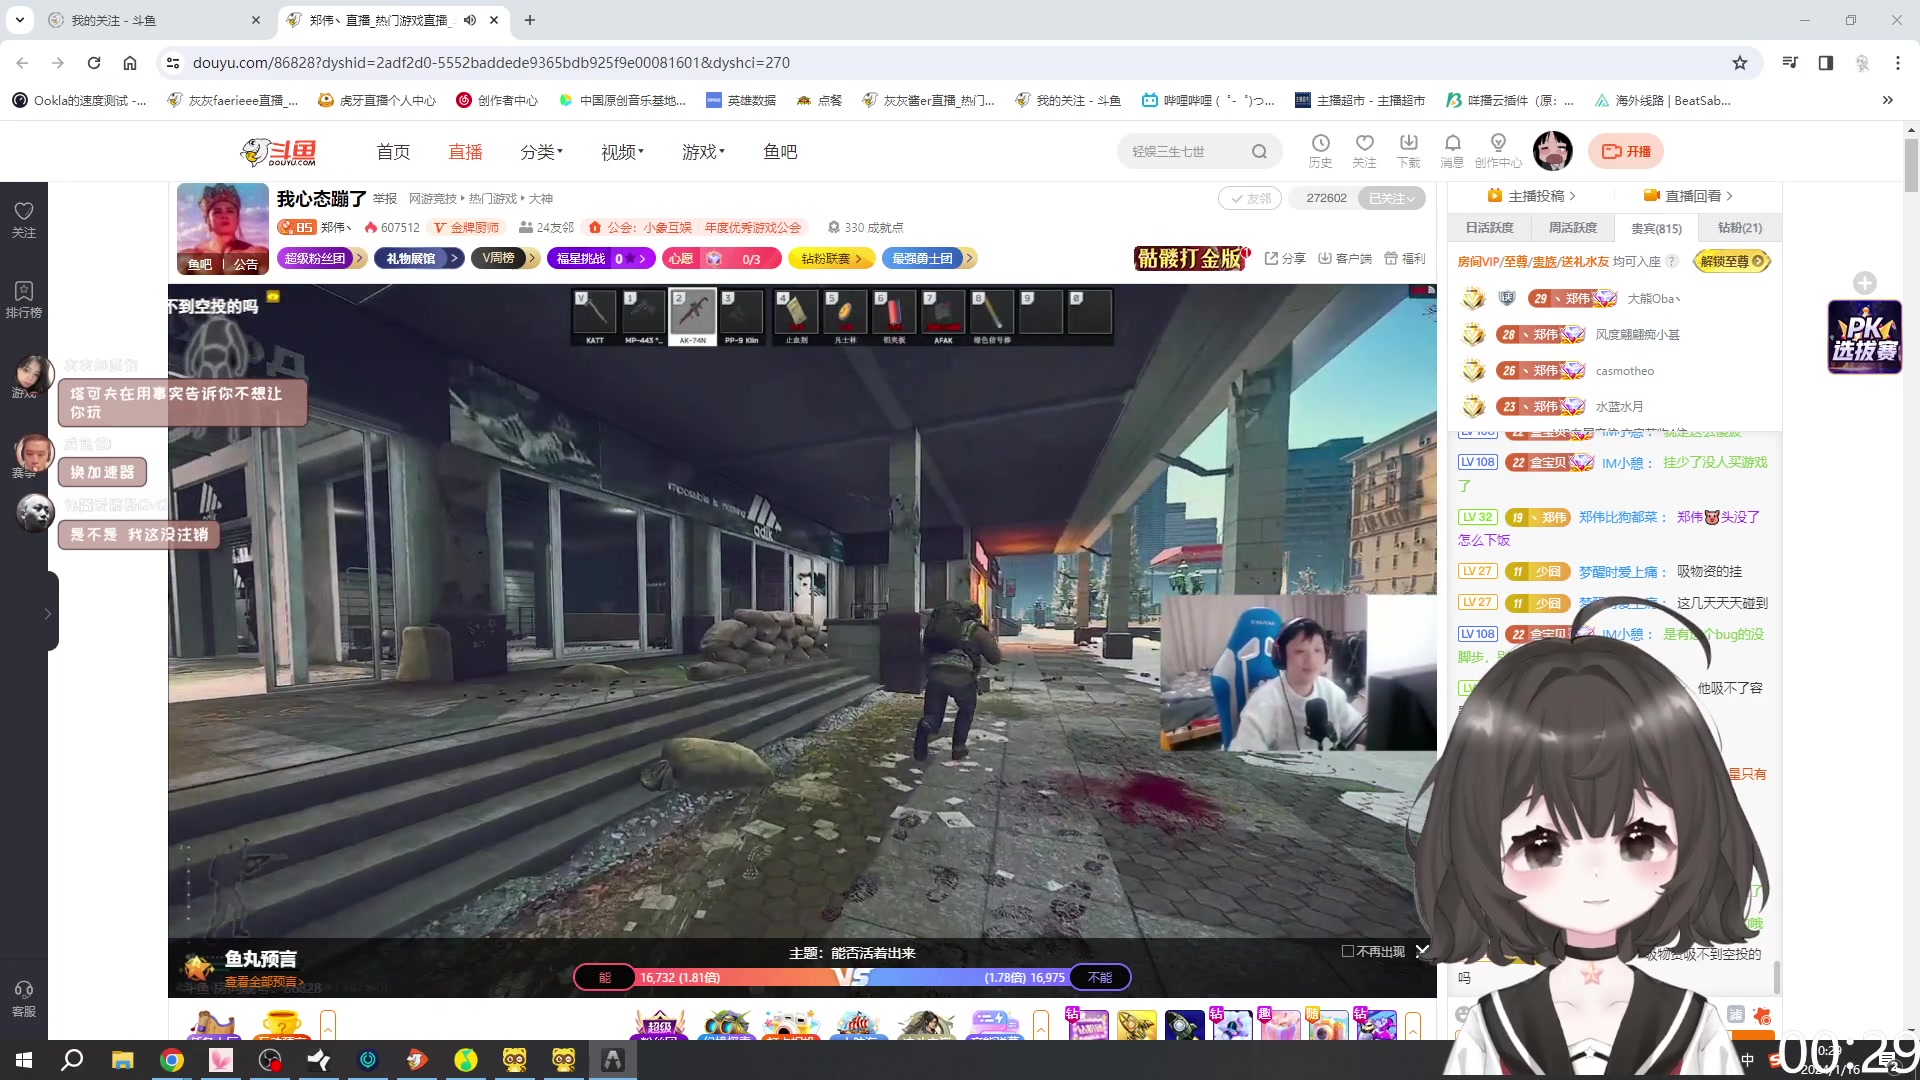Expand the 分类 dropdown menu
The image size is (1920, 1080).
coord(541,152)
